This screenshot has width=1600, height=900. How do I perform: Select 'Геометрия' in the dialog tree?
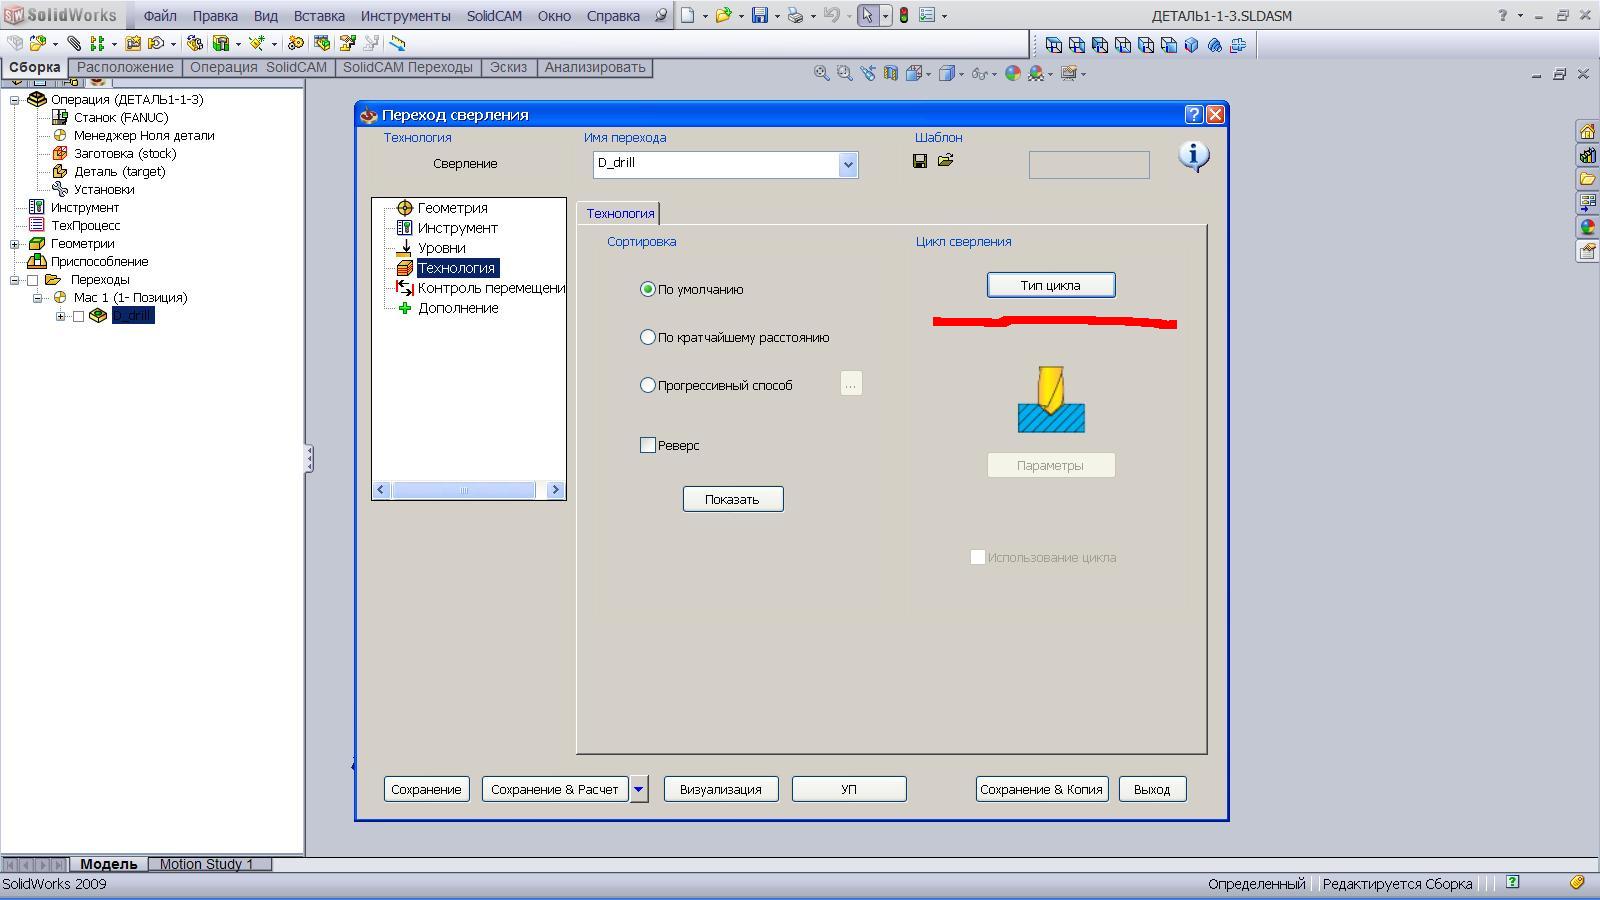(453, 208)
